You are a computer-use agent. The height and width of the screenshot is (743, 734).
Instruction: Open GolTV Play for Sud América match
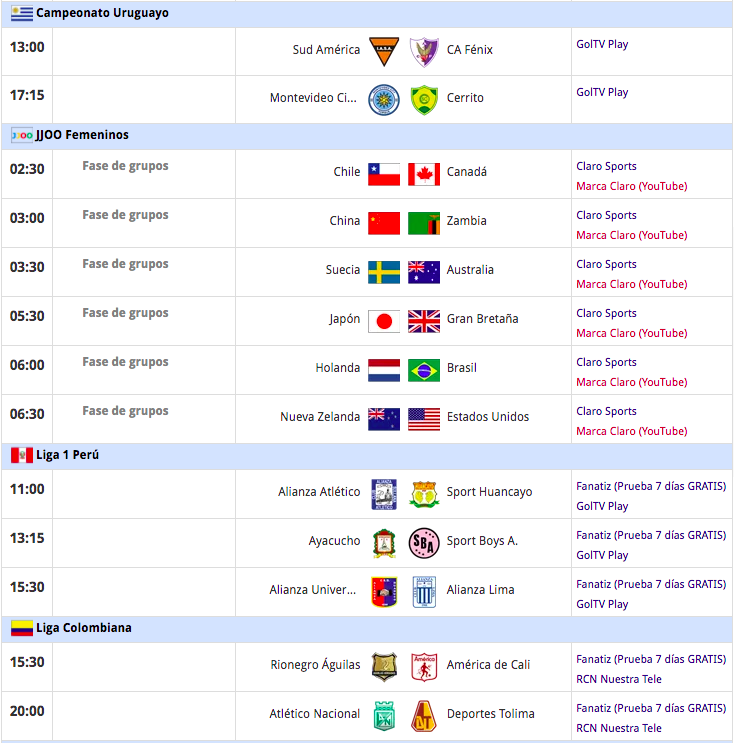click(602, 44)
